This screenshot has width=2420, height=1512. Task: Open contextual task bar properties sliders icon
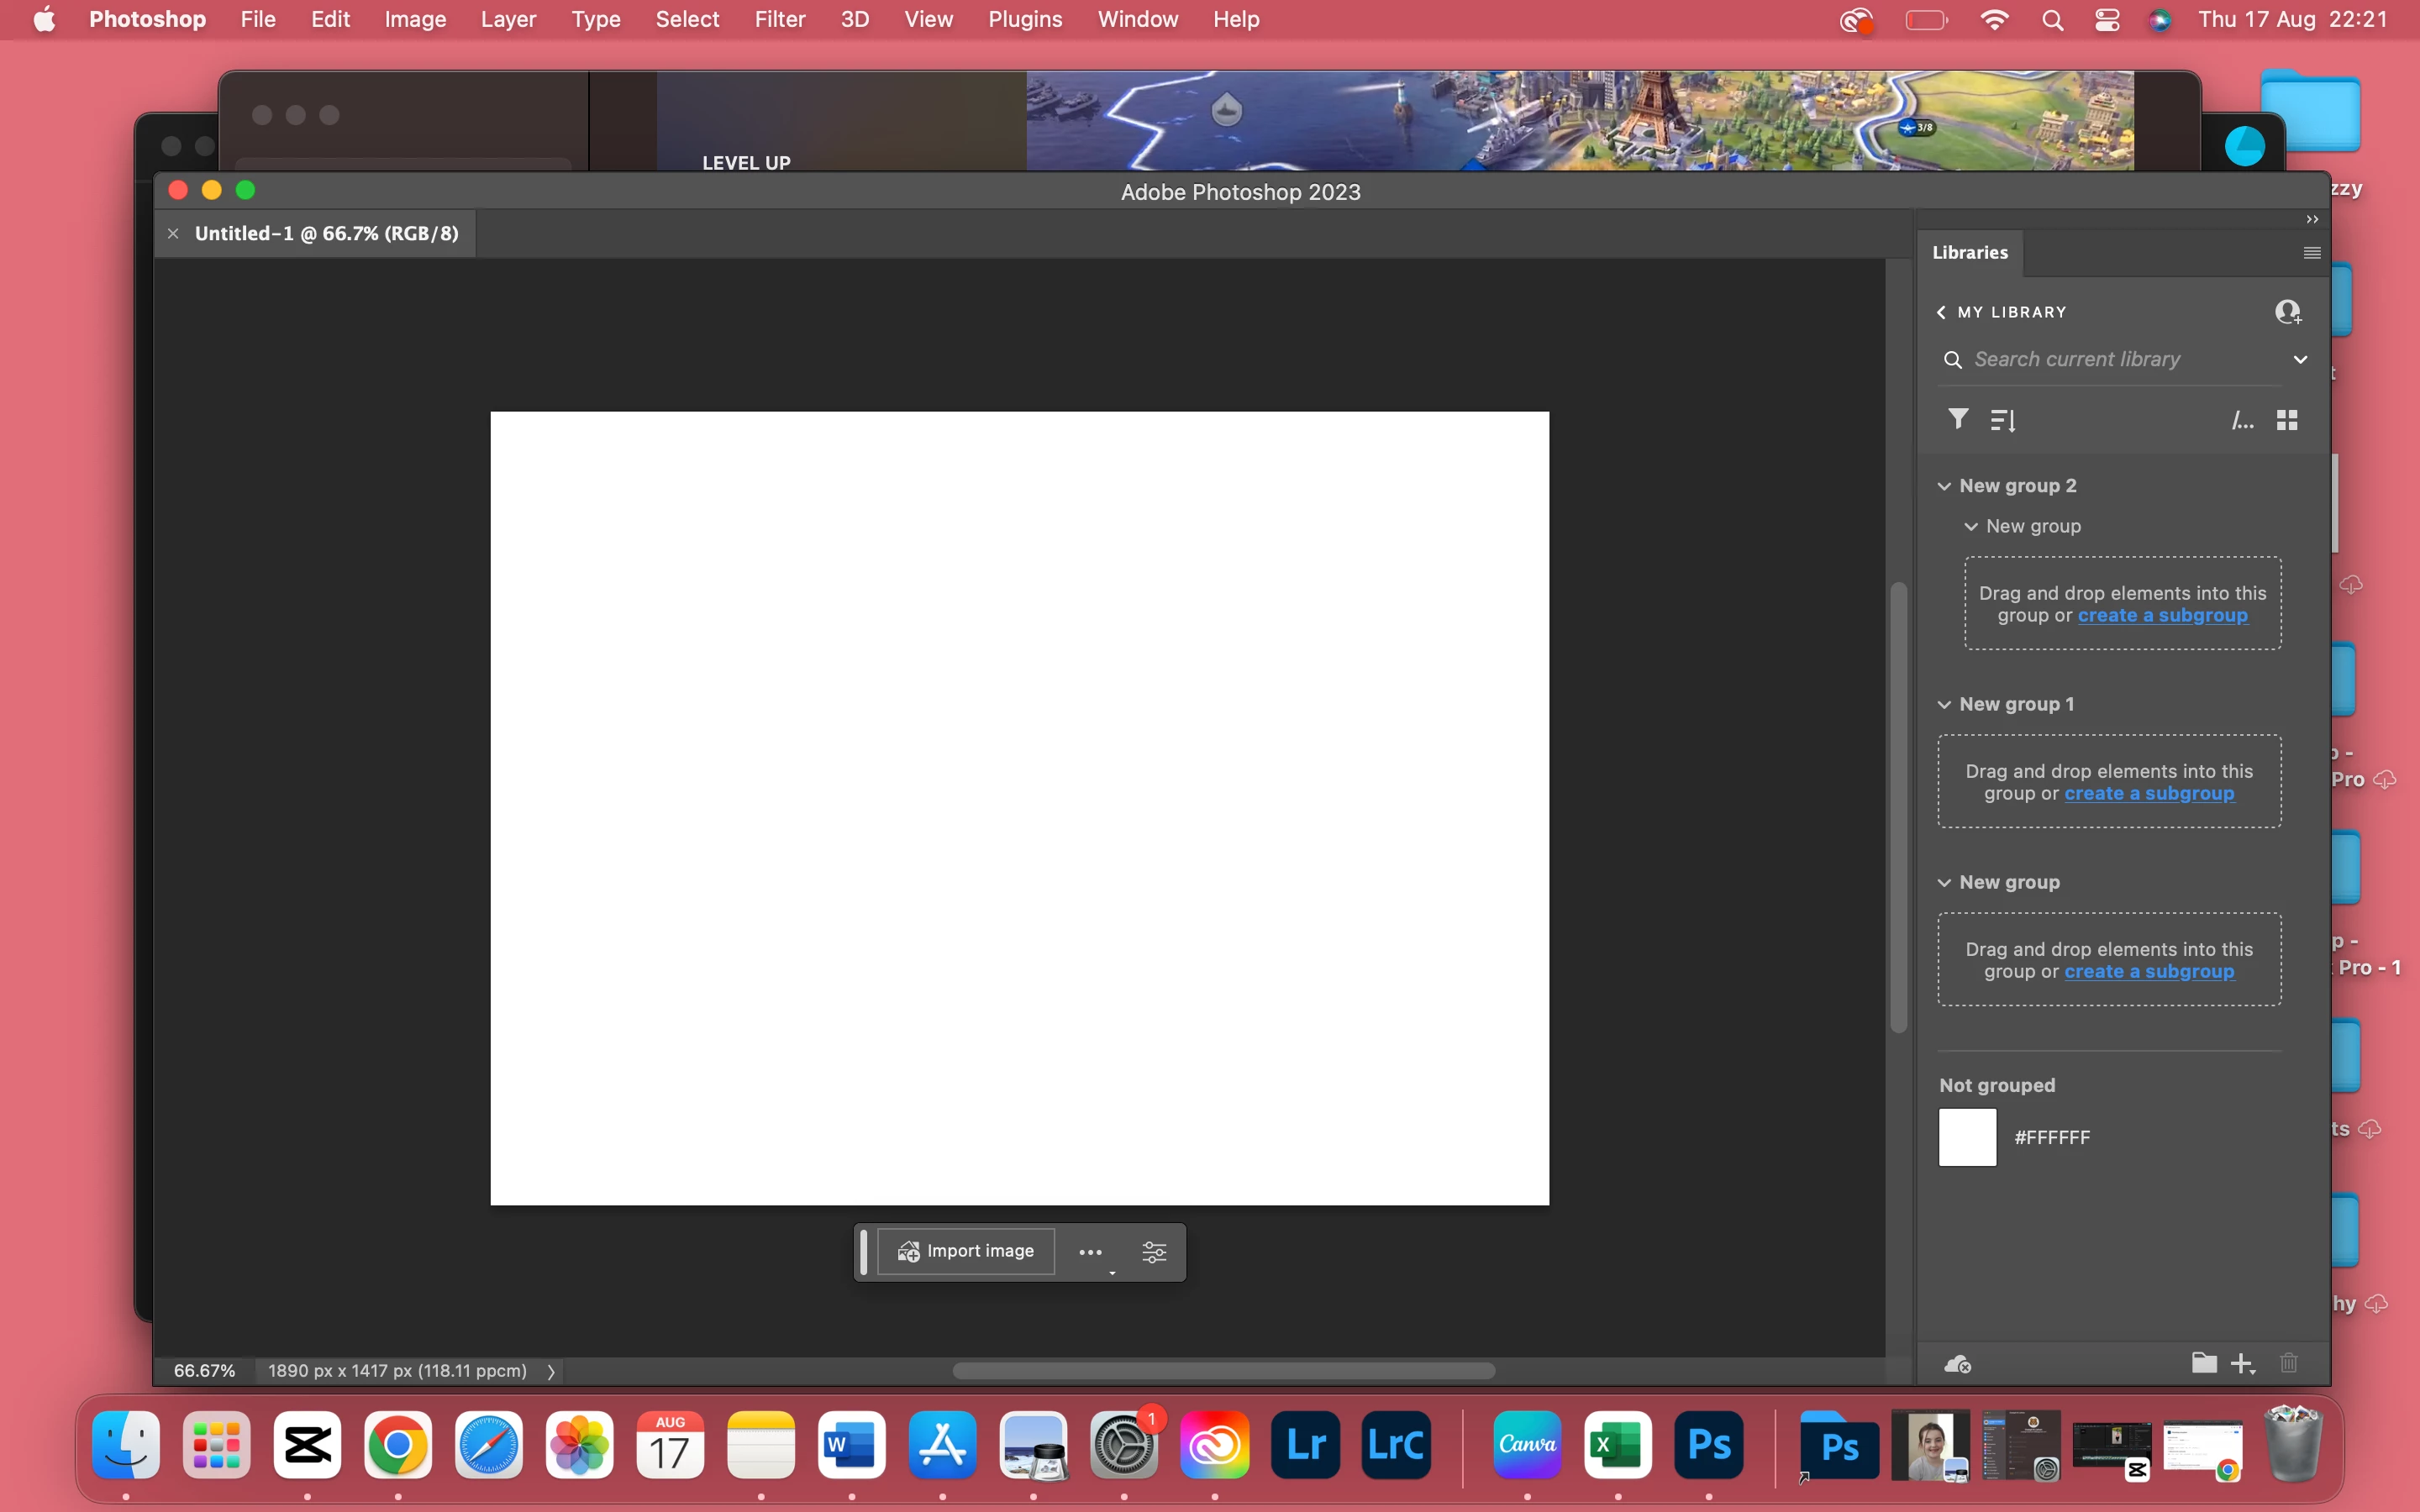point(1154,1252)
